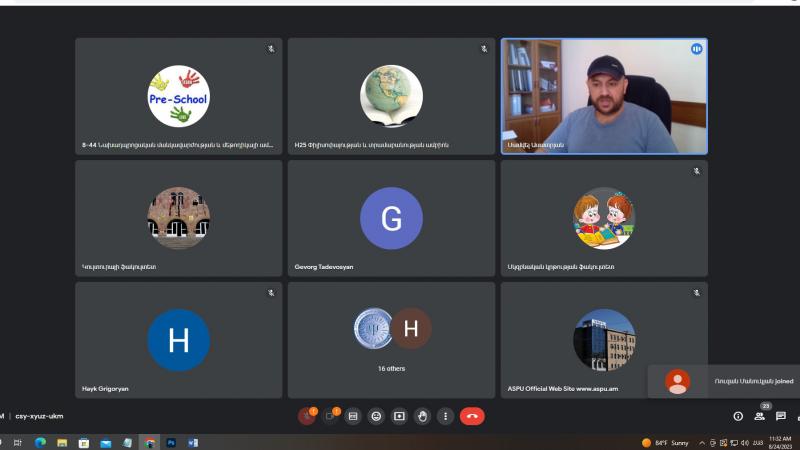This screenshot has height=450, width=800.
Task: Open the taskbar clock and date
Action: tap(780, 442)
